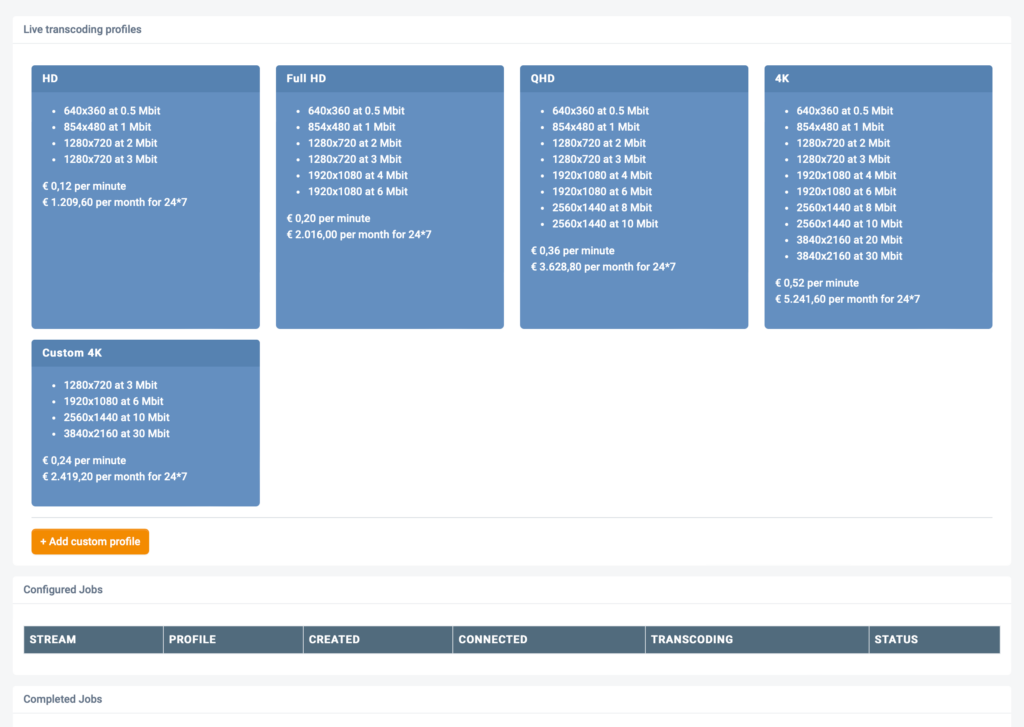Viewport: 1024px width, 727px height.
Task: Click the Completed Jobs section heading
Action: coord(63,699)
